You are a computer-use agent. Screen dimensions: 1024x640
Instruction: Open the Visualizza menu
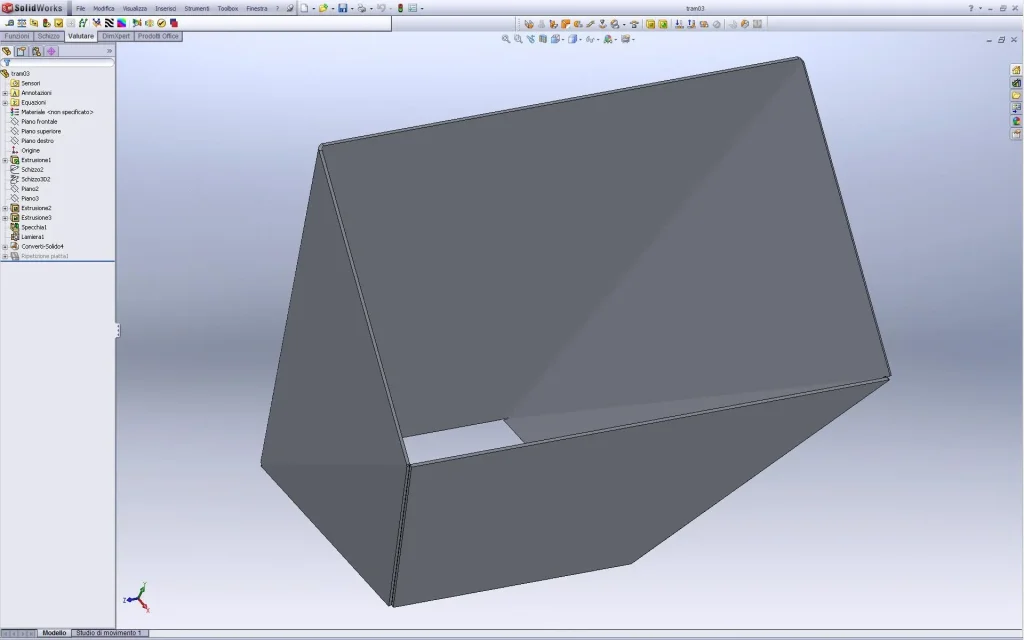[135, 8]
